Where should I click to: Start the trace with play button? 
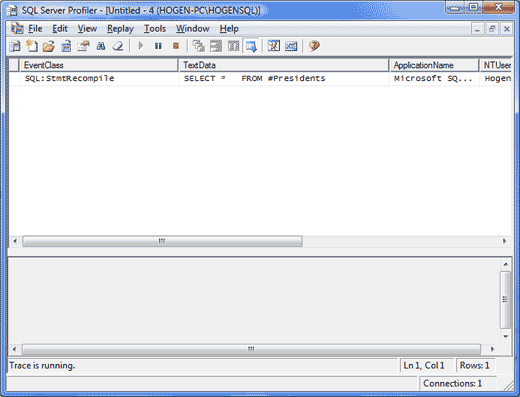point(141,46)
